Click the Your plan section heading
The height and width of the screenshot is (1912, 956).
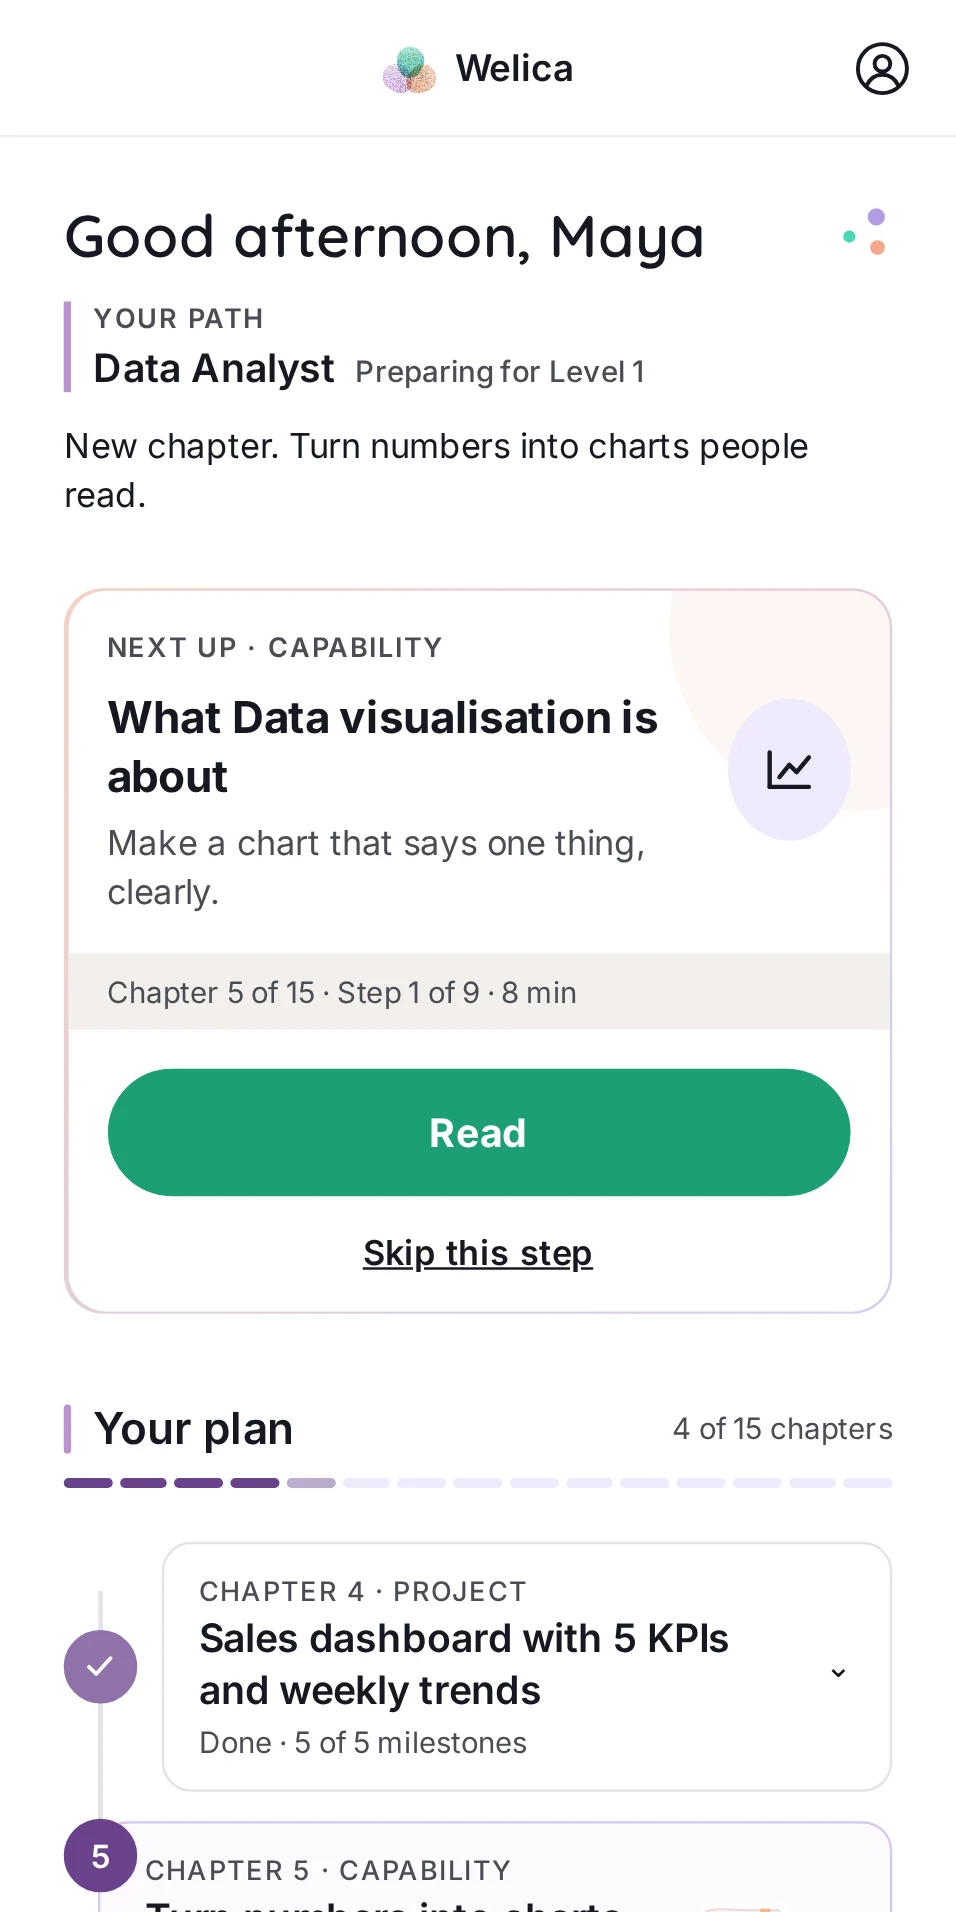point(194,1429)
